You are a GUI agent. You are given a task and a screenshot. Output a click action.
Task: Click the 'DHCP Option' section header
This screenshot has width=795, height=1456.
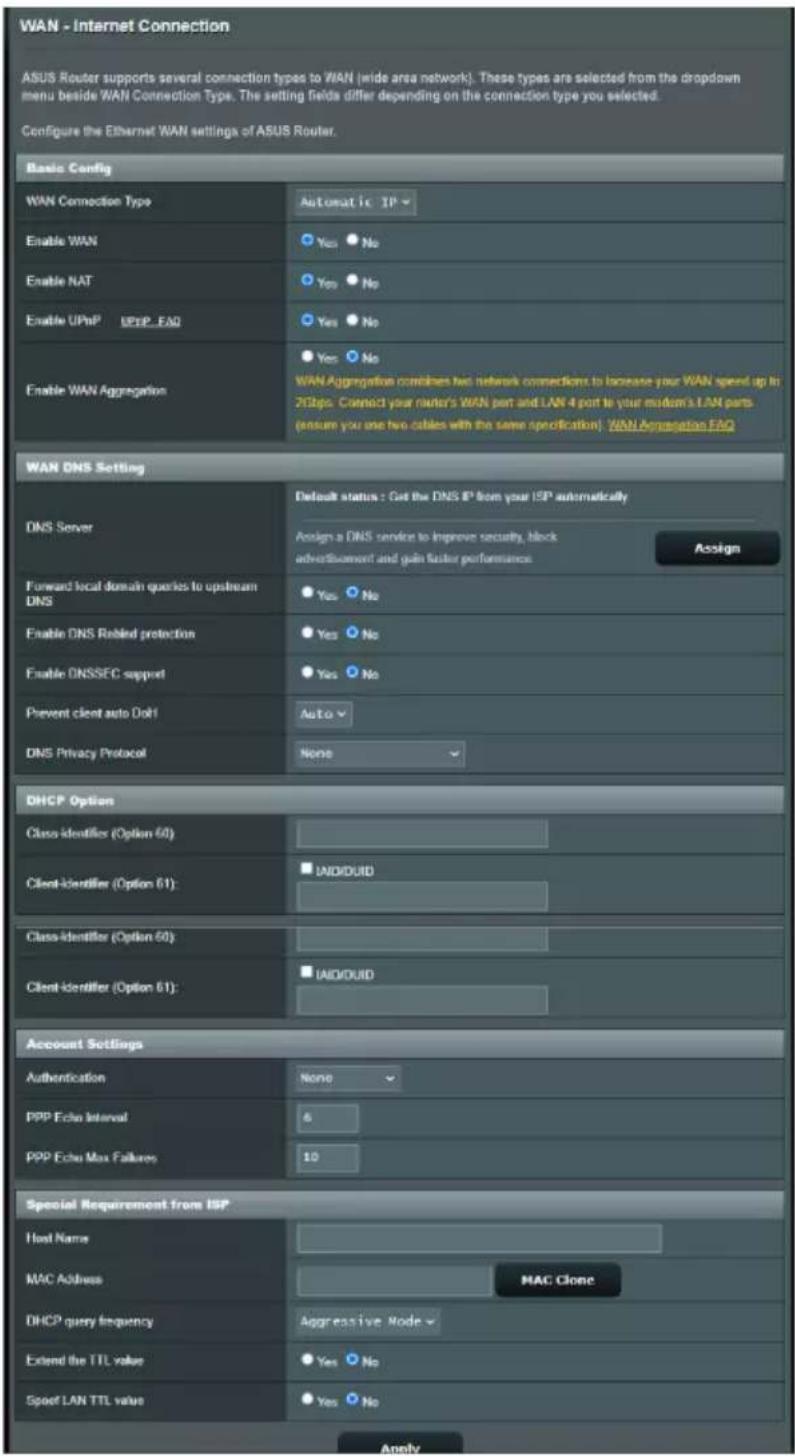click(x=398, y=800)
